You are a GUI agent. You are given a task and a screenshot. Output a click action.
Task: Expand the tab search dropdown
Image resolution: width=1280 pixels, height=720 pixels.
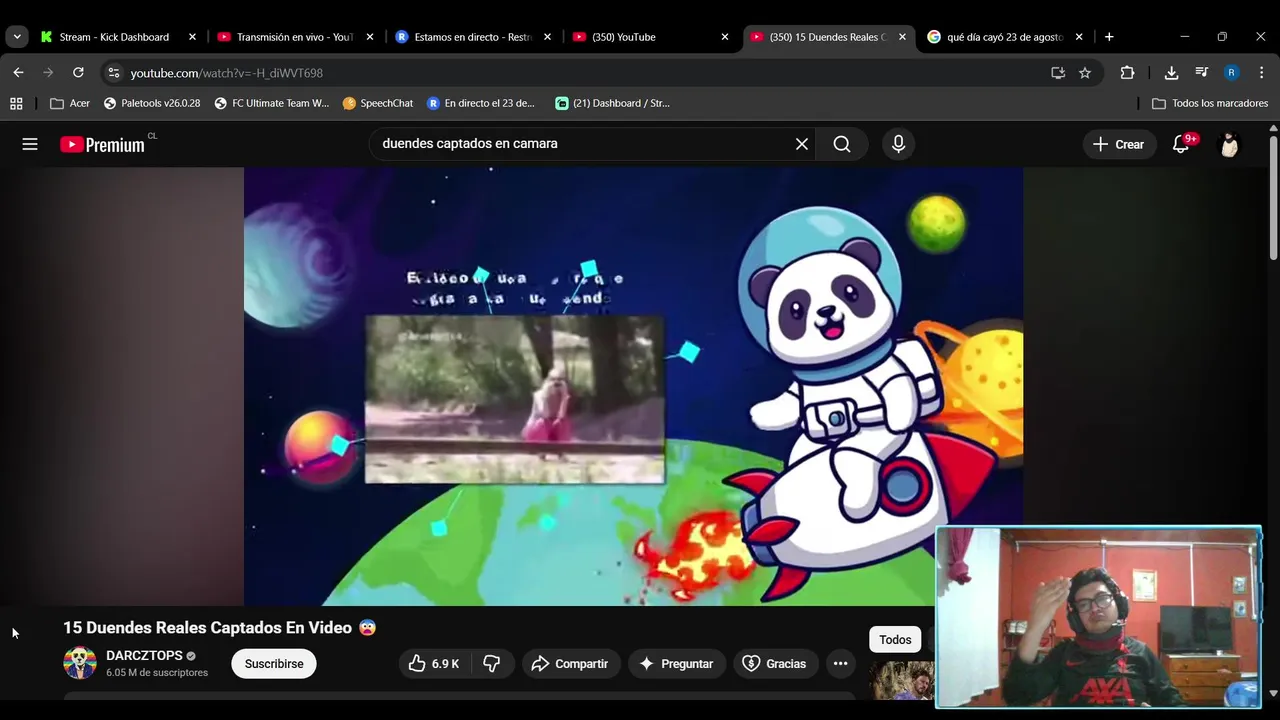click(x=16, y=37)
